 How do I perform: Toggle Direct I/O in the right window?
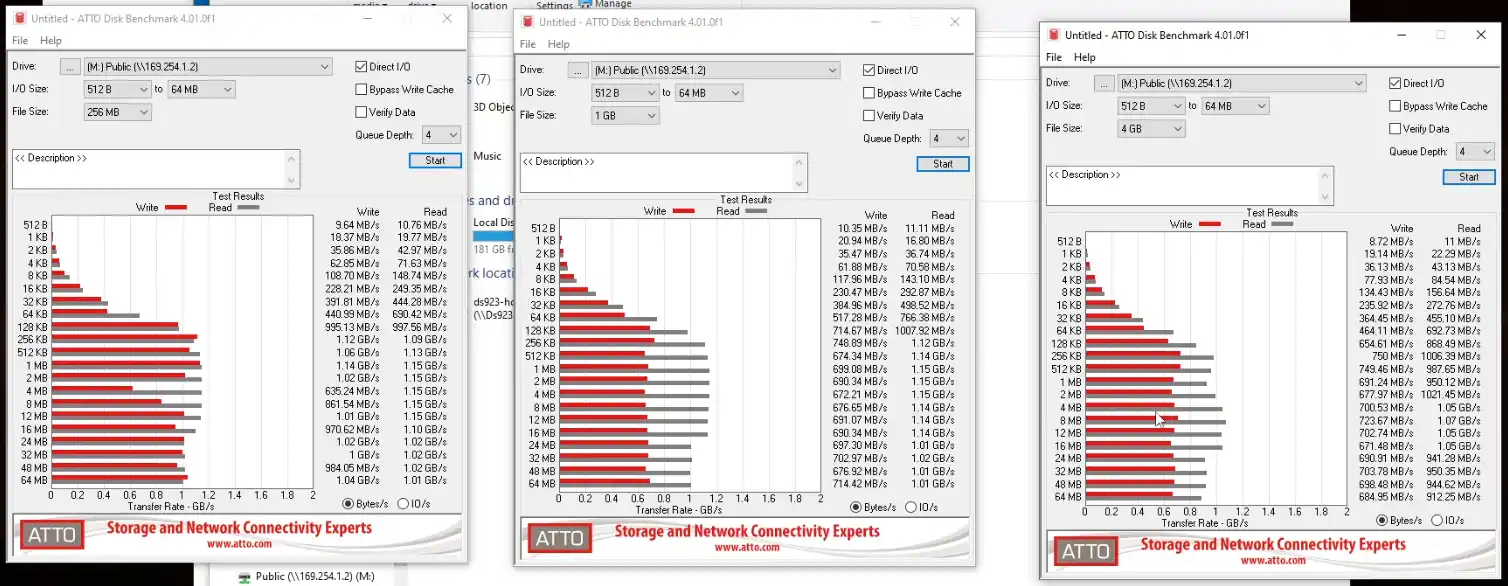coord(1395,83)
